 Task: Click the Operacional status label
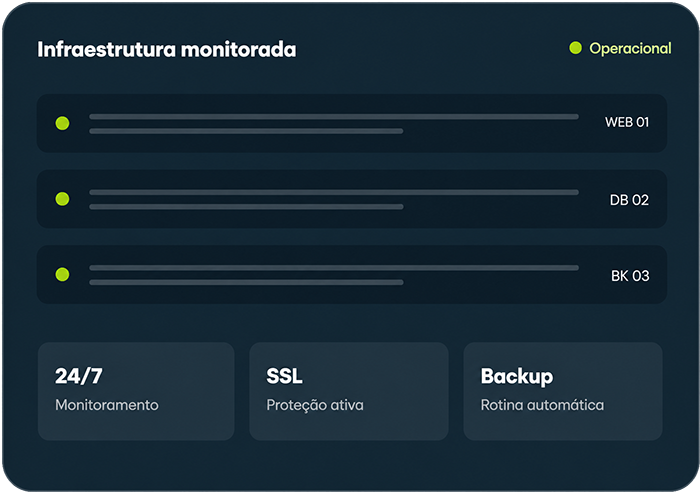coord(630,48)
